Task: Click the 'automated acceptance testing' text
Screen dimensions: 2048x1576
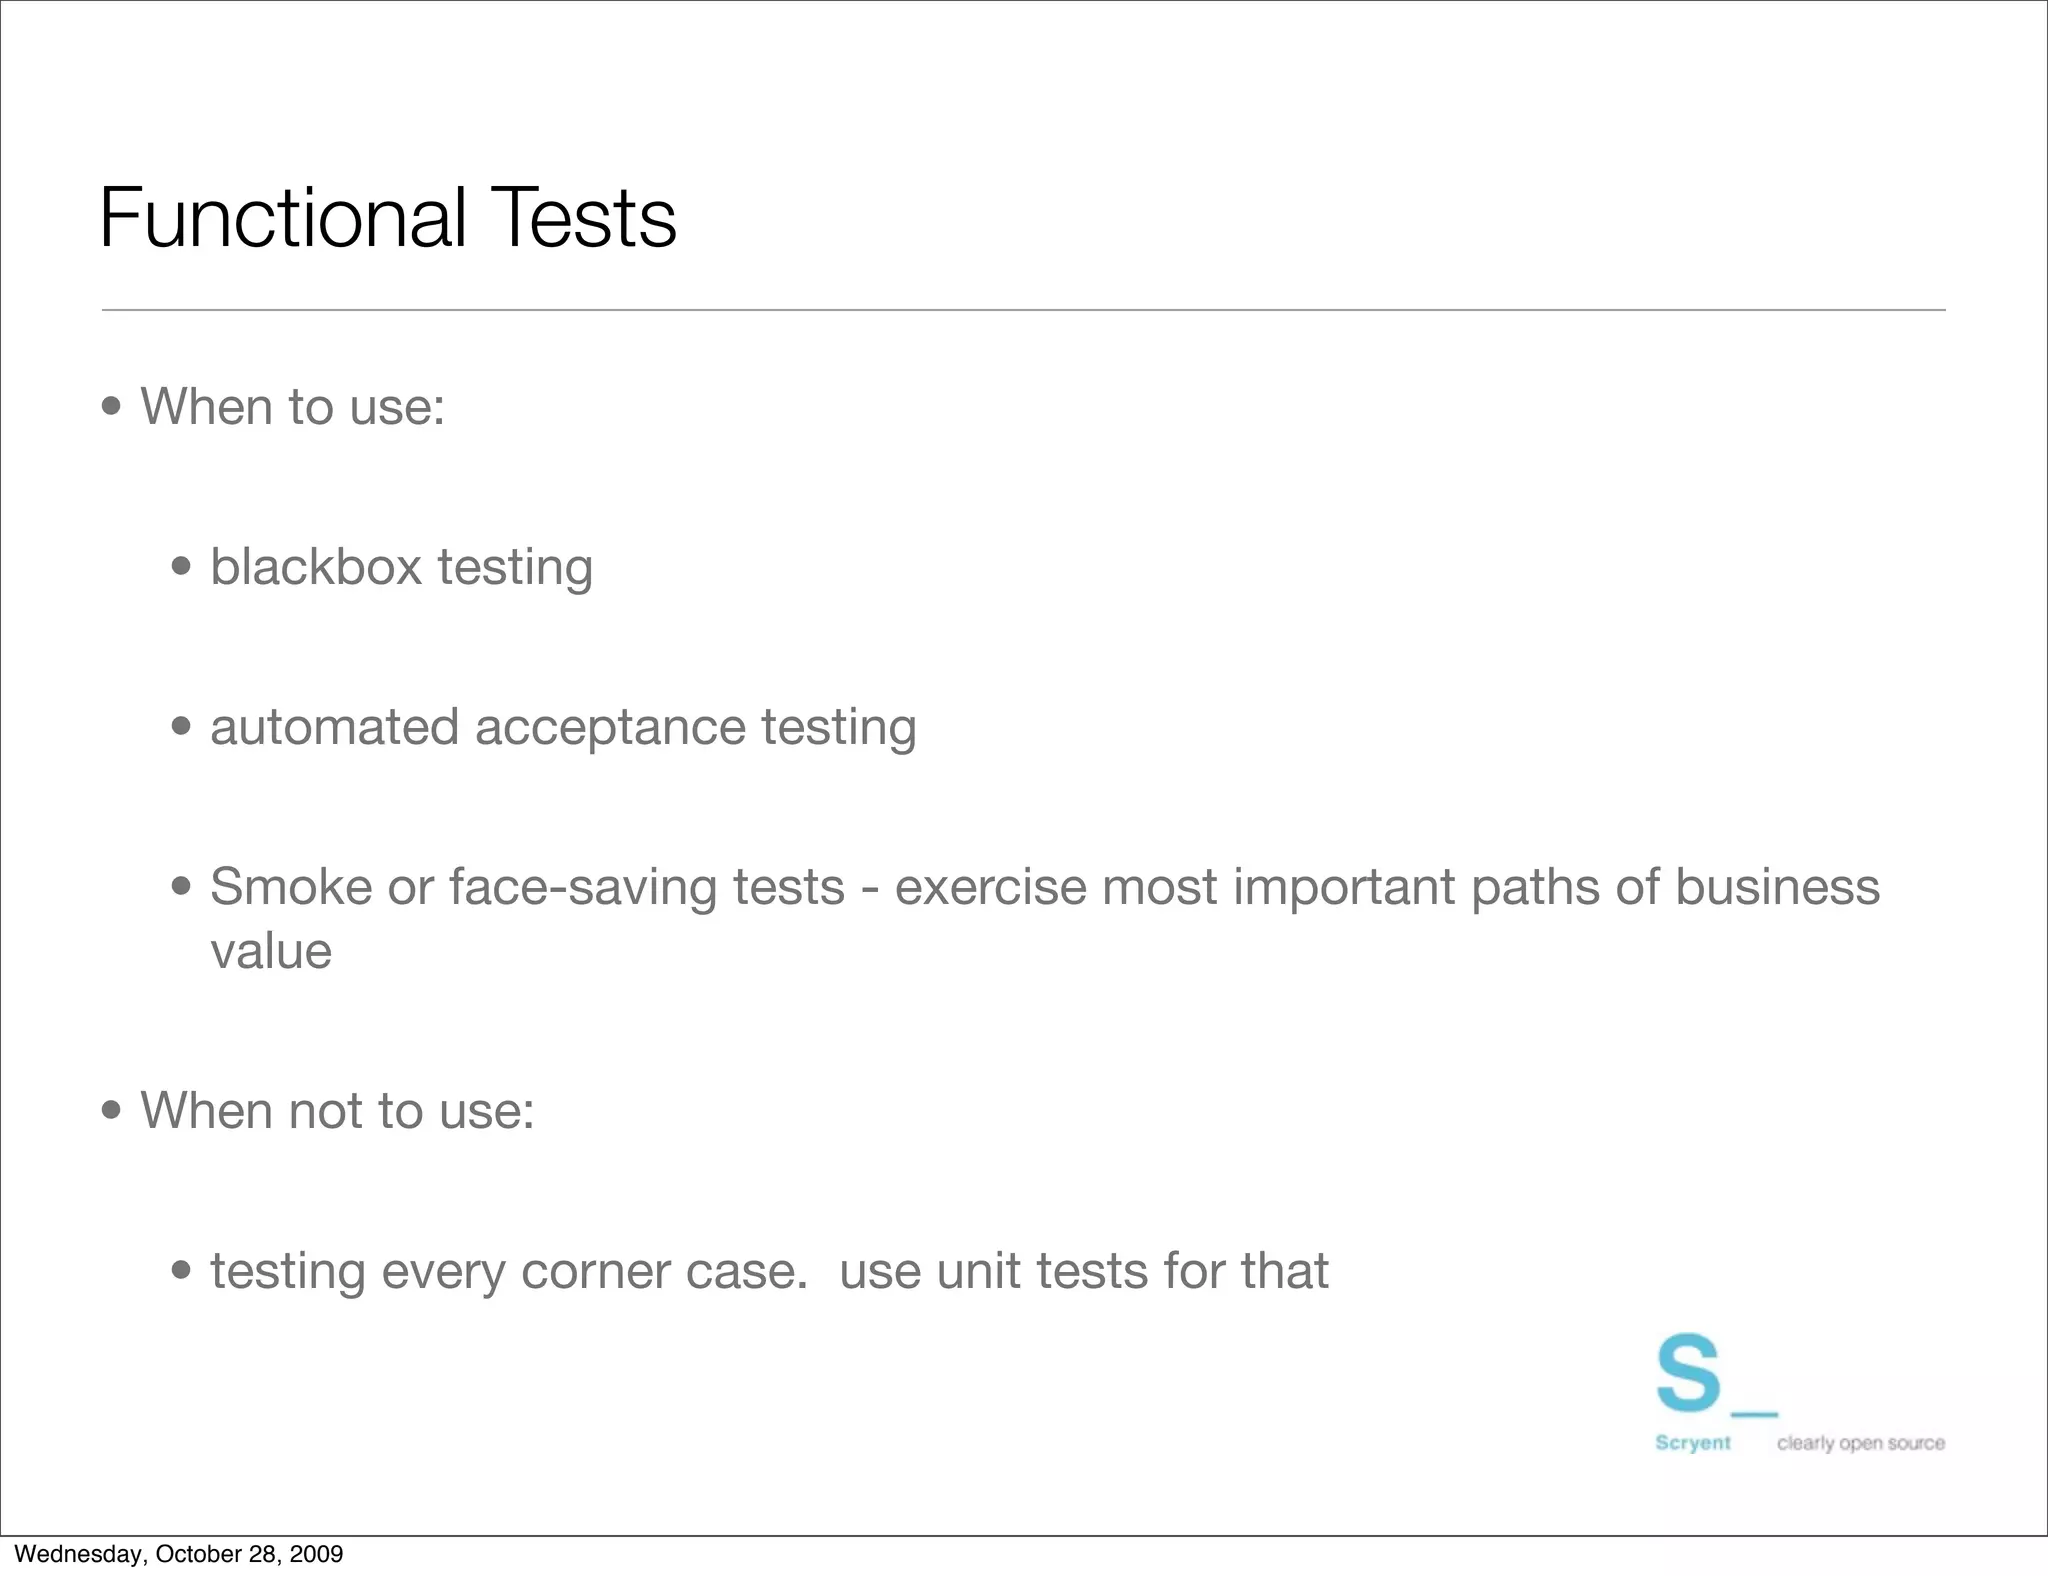Action: coord(563,727)
